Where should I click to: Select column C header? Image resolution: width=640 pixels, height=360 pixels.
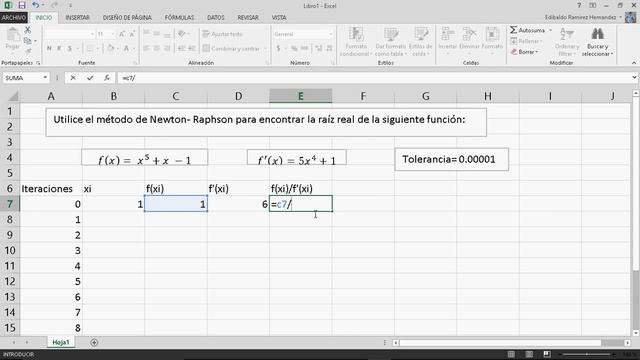(x=176, y=96)
